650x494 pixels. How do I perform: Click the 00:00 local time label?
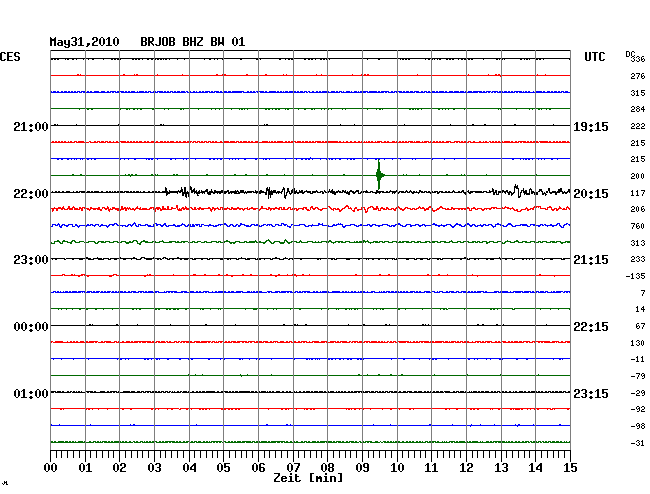pyautogui.click(x=31, y=327)
